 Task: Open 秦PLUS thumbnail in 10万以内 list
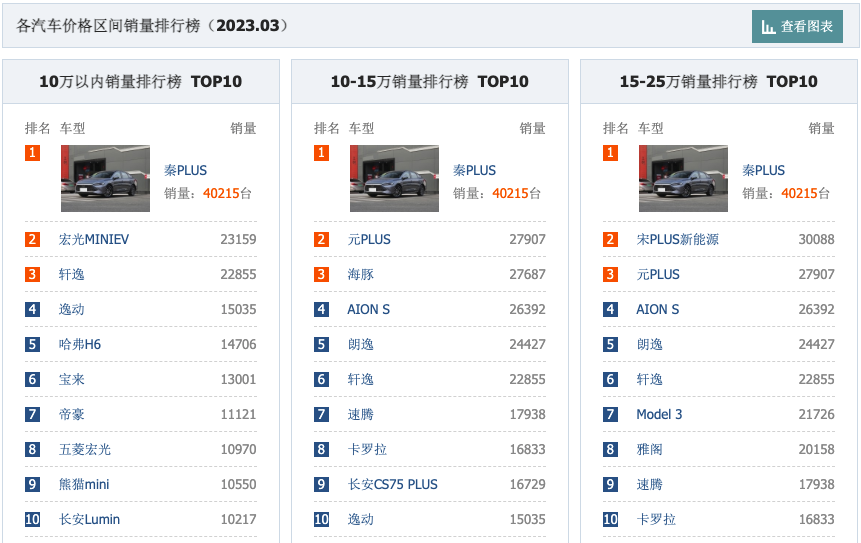[x=105, y=178]
